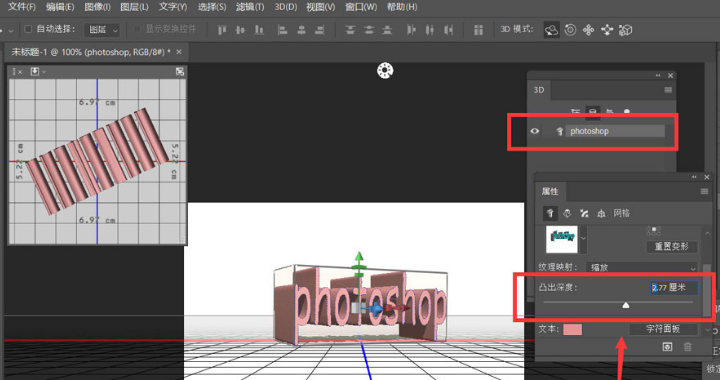Enable the 自动选择 checkbox

pos(28,29)
